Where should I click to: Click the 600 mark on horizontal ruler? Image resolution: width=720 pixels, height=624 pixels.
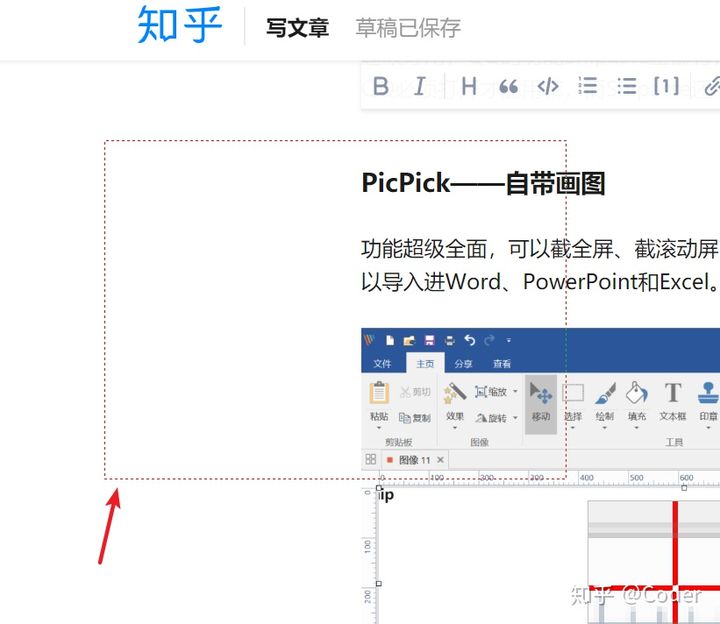click(x=686, y=478)
